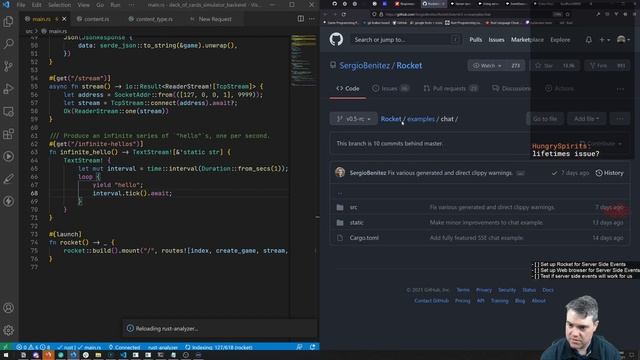This screenshot has height=360, width=640.
Task: Open the Manage gear in VS Code
Action: [8, 330]
